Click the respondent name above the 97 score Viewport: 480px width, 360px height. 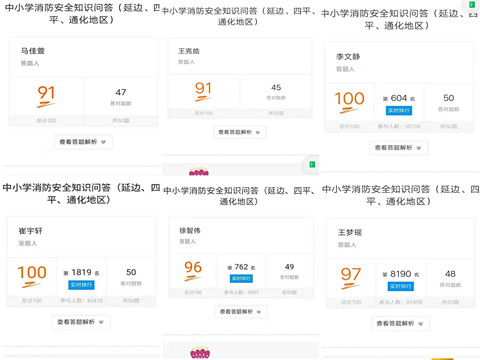pyautogui.click(x=350, y=232)
